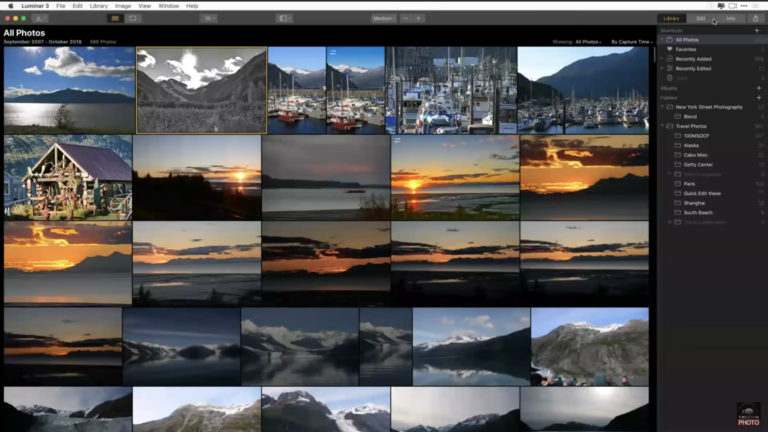The width and height of the screenshot is (768, 432).
Task: Switch to the Edit tab in panel
Action: click(701, 18)
